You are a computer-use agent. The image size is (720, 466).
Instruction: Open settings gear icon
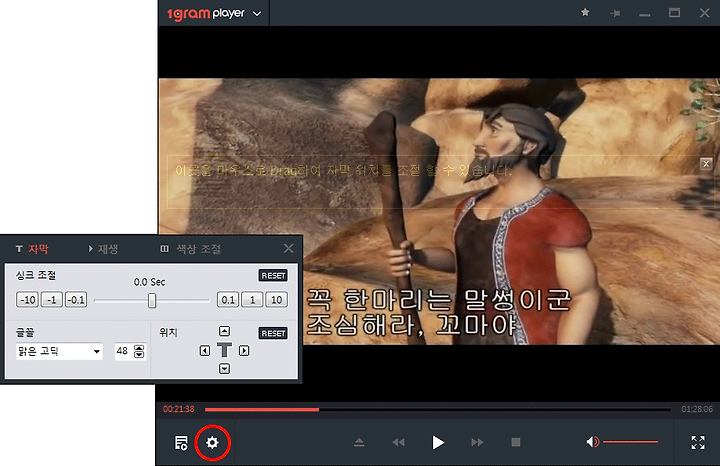[212, 443]
